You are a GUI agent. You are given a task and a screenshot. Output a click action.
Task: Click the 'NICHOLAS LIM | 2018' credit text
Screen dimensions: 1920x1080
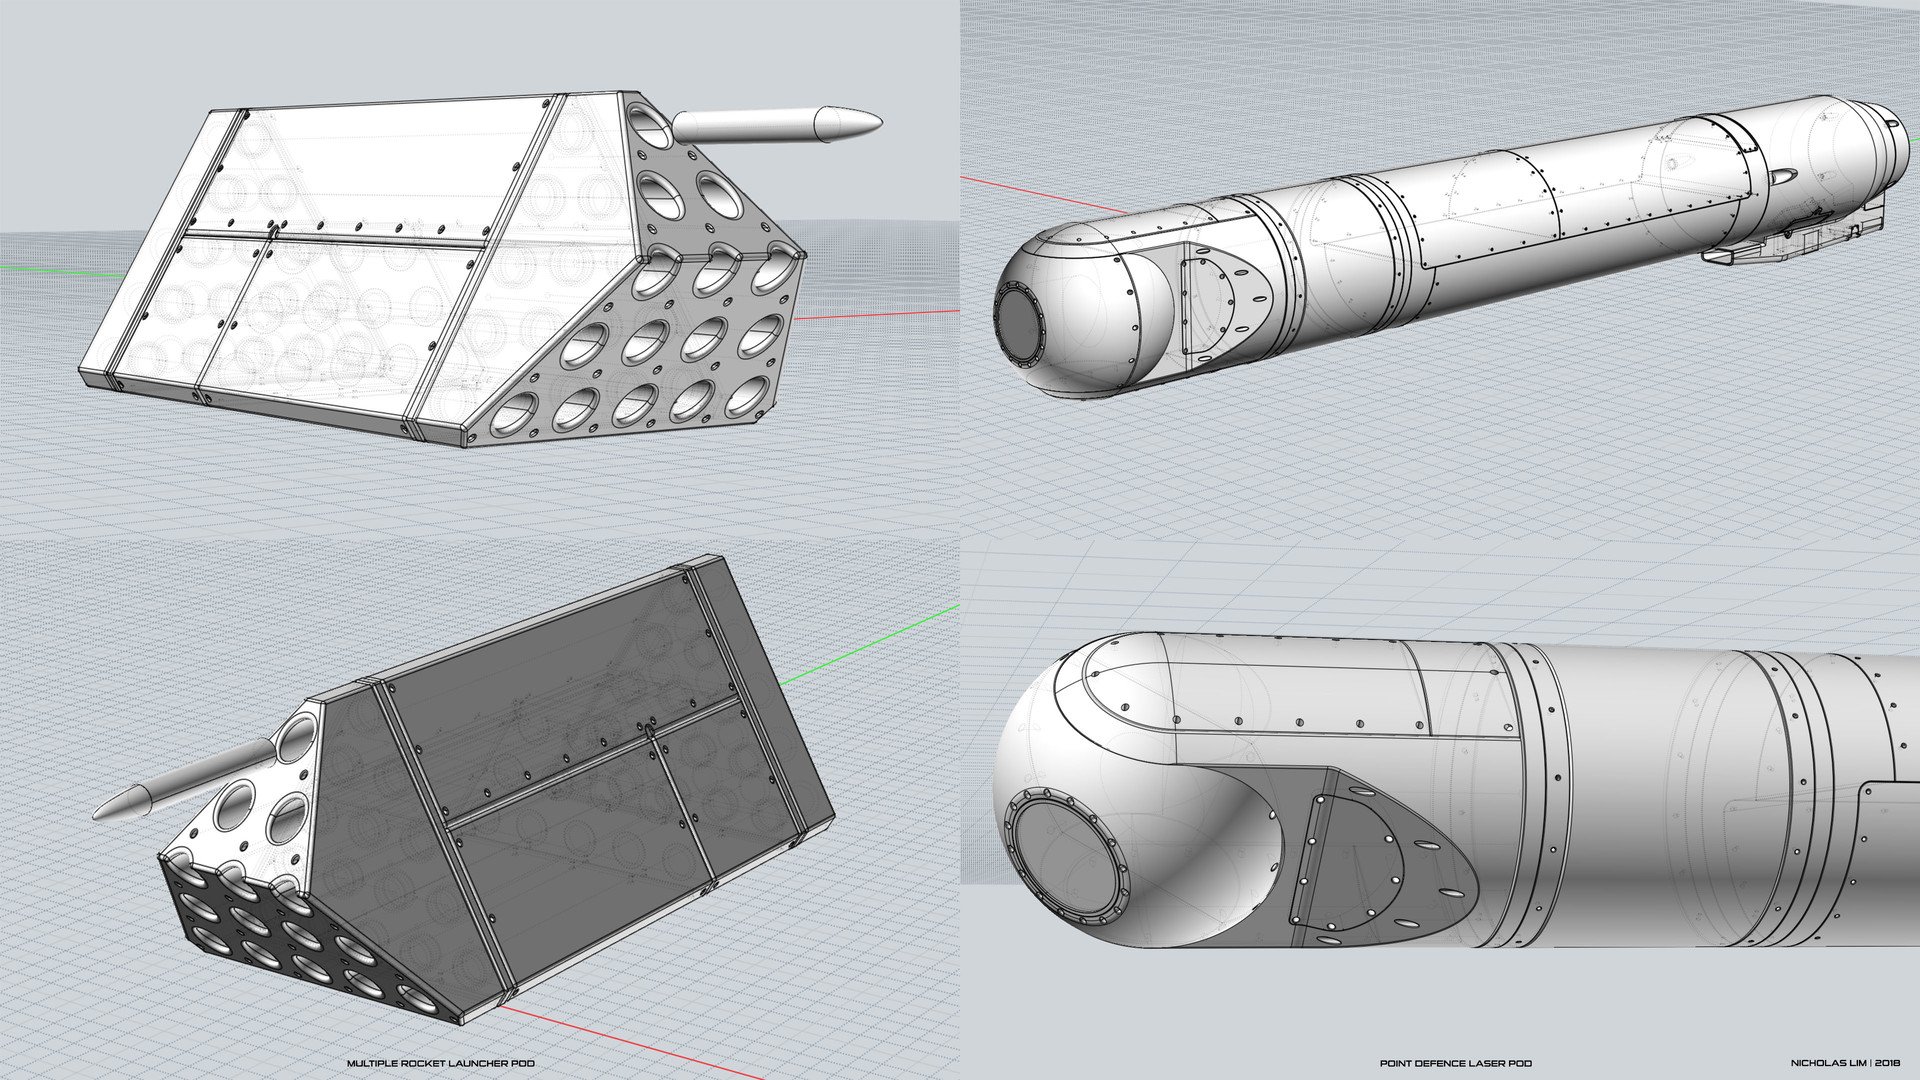click(1846, 1063)
